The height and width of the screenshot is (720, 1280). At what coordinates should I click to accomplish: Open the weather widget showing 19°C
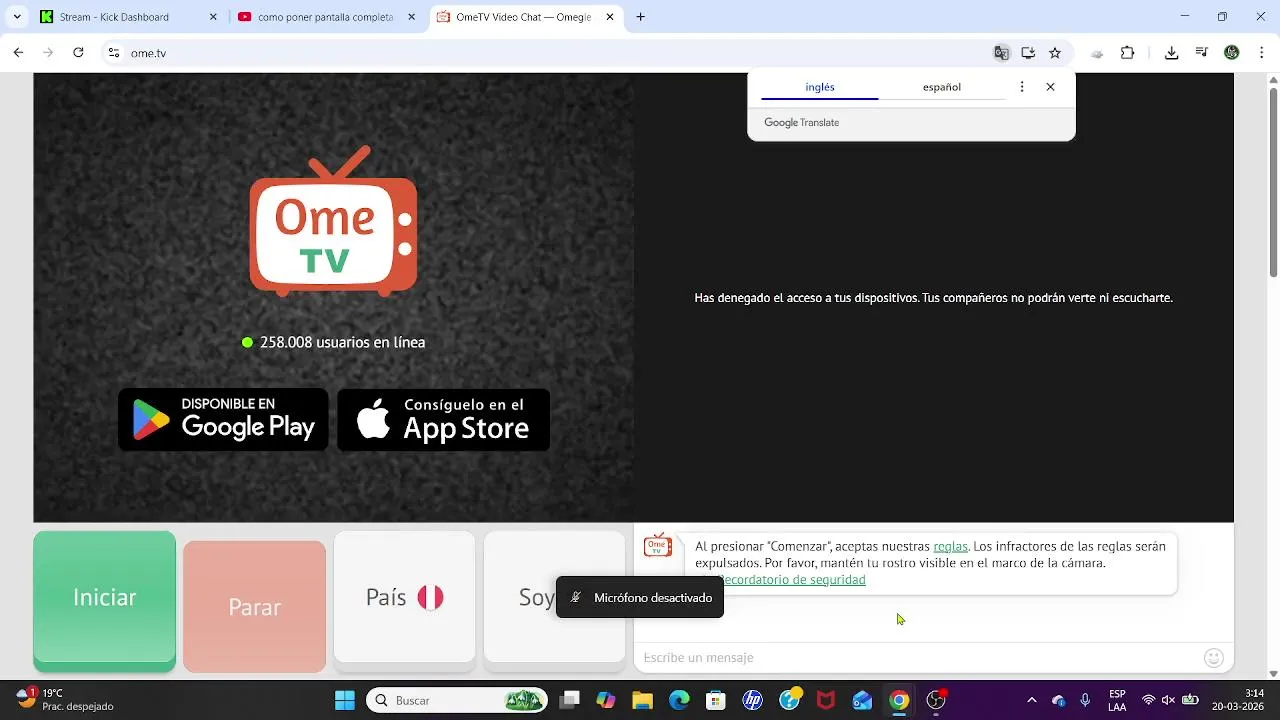point(66,699)
